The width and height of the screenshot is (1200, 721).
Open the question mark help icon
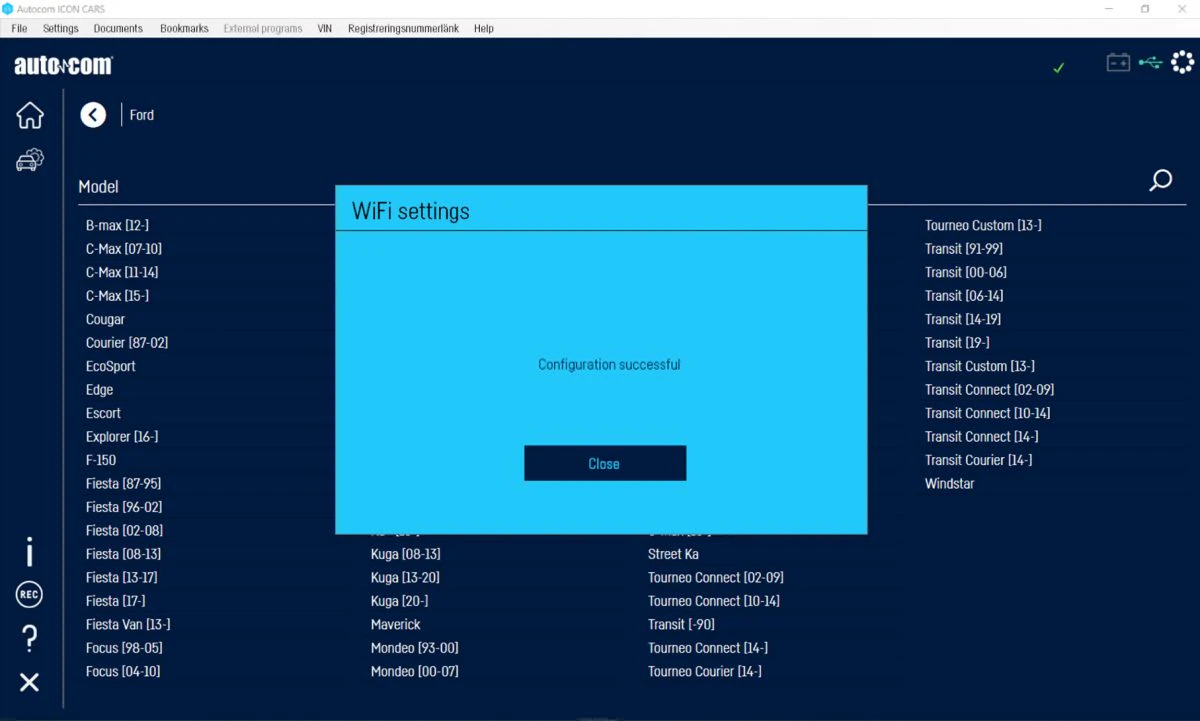[x=30, y=638]
